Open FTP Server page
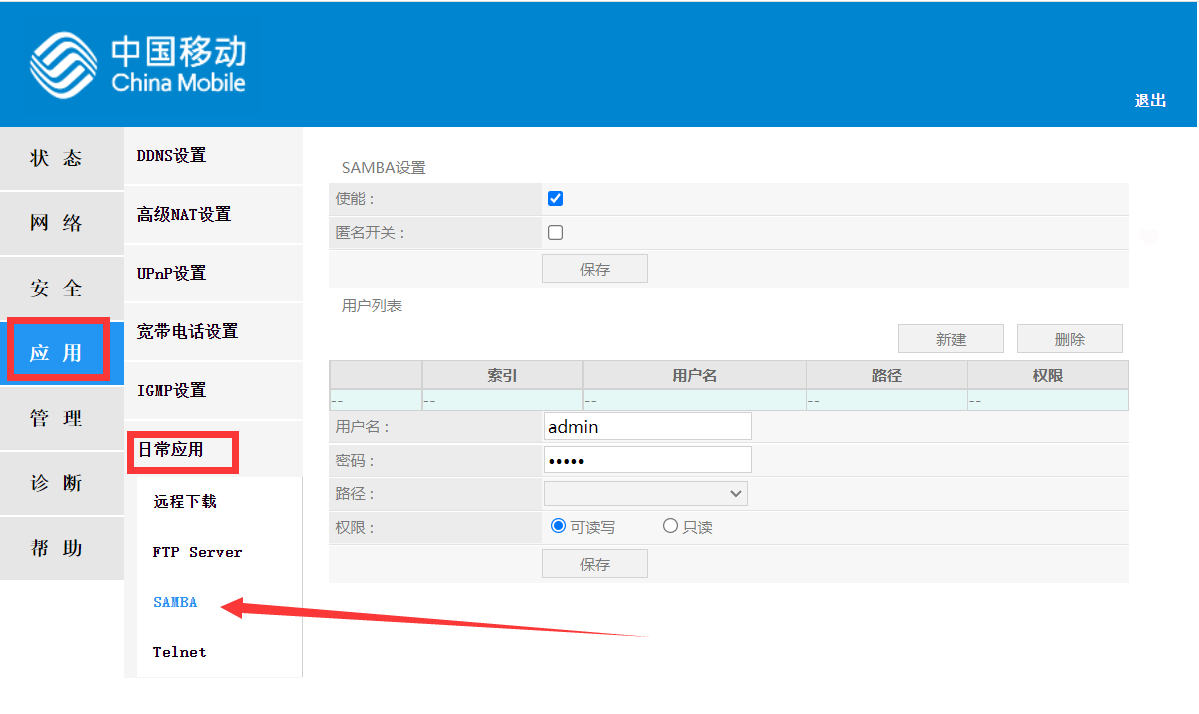The height and width of the screenshot is (714, 1199). (197, 552)
